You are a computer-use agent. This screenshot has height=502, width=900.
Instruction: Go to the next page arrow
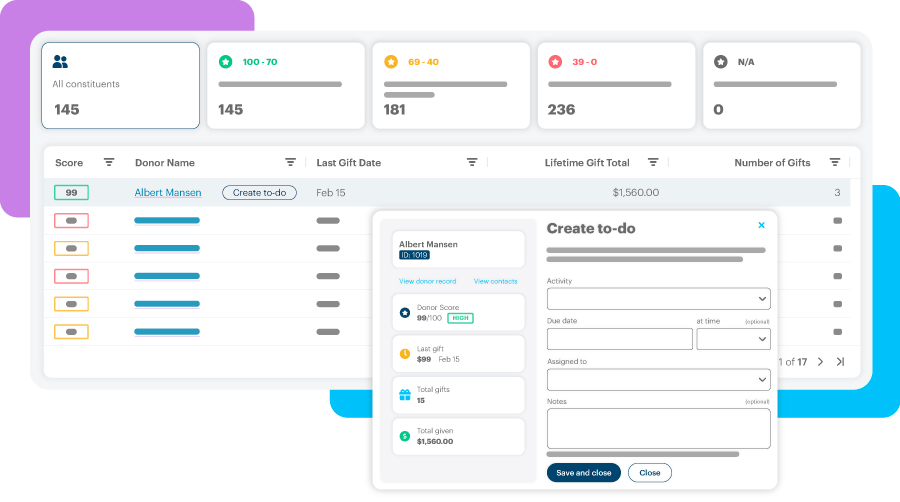click(821, 362)
